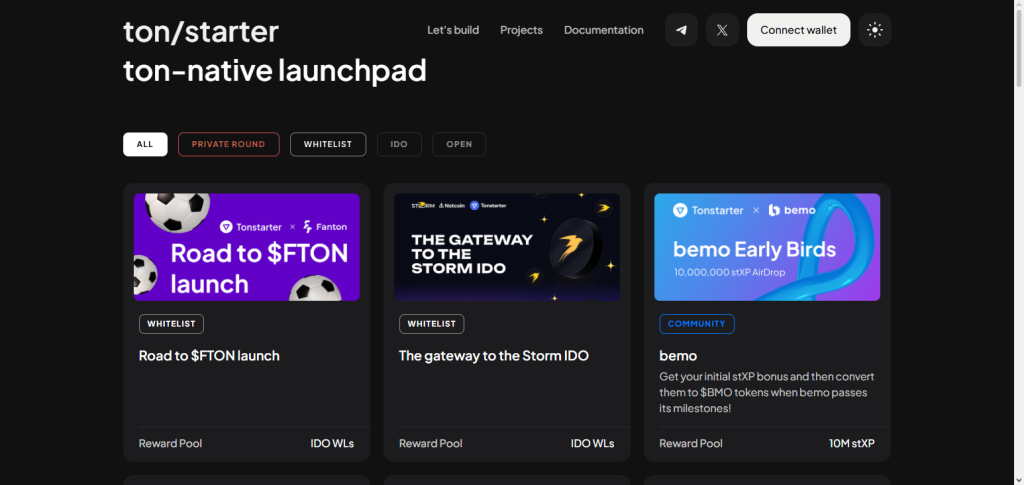Open the Road to $FTON launch banner

coord(247,247)
